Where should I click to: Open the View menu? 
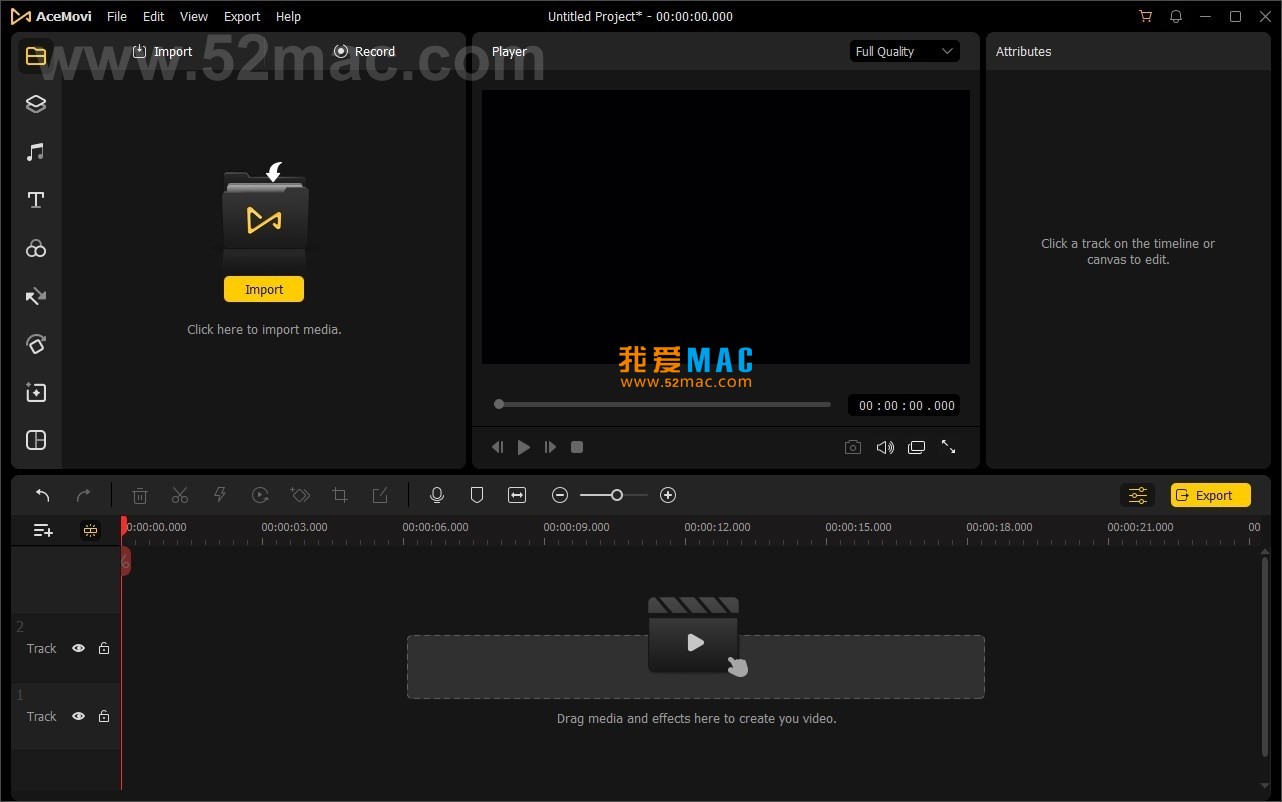tap(194, 16)
